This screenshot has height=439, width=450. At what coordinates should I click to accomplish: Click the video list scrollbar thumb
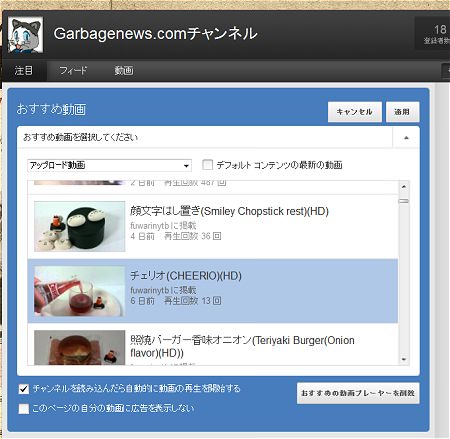click(404, 201)
